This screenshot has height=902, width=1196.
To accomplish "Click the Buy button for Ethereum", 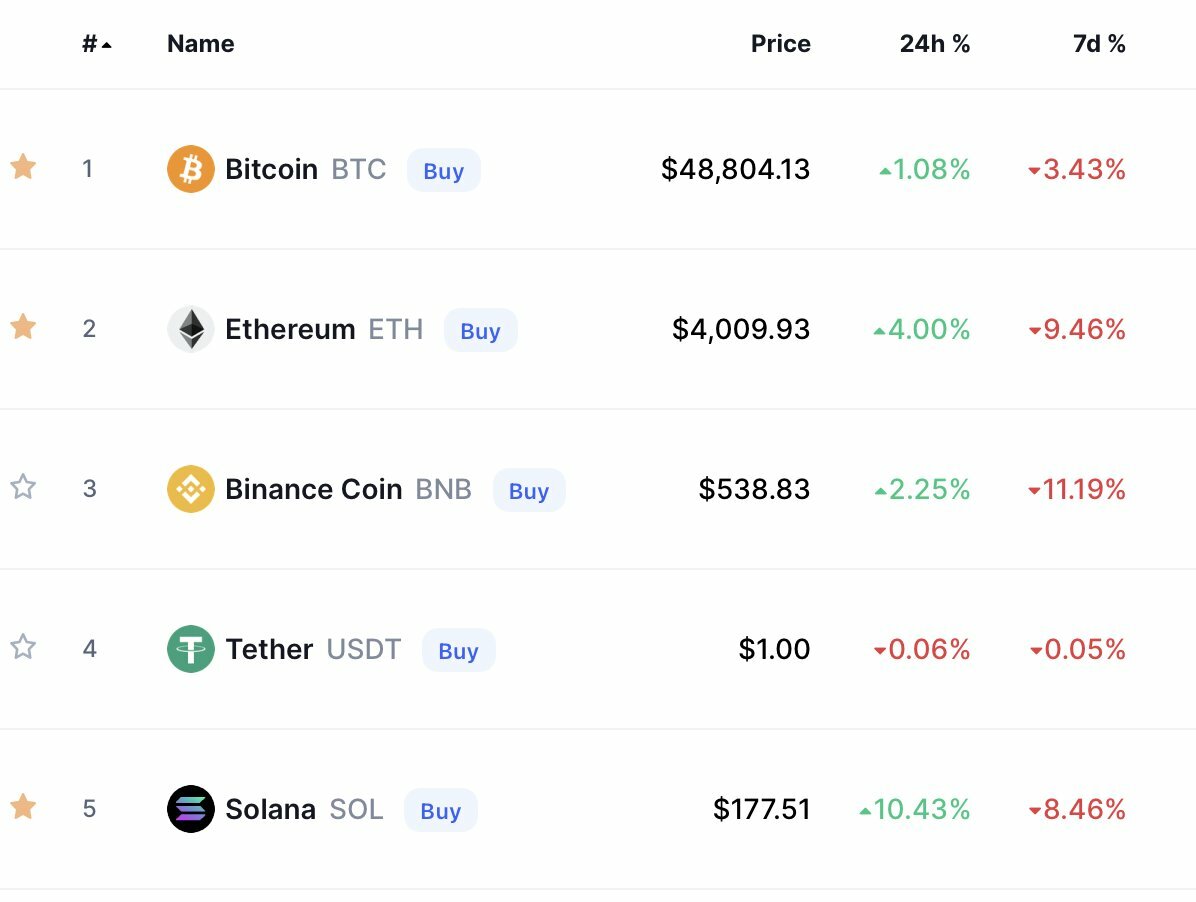I will [x=481, y=330].
